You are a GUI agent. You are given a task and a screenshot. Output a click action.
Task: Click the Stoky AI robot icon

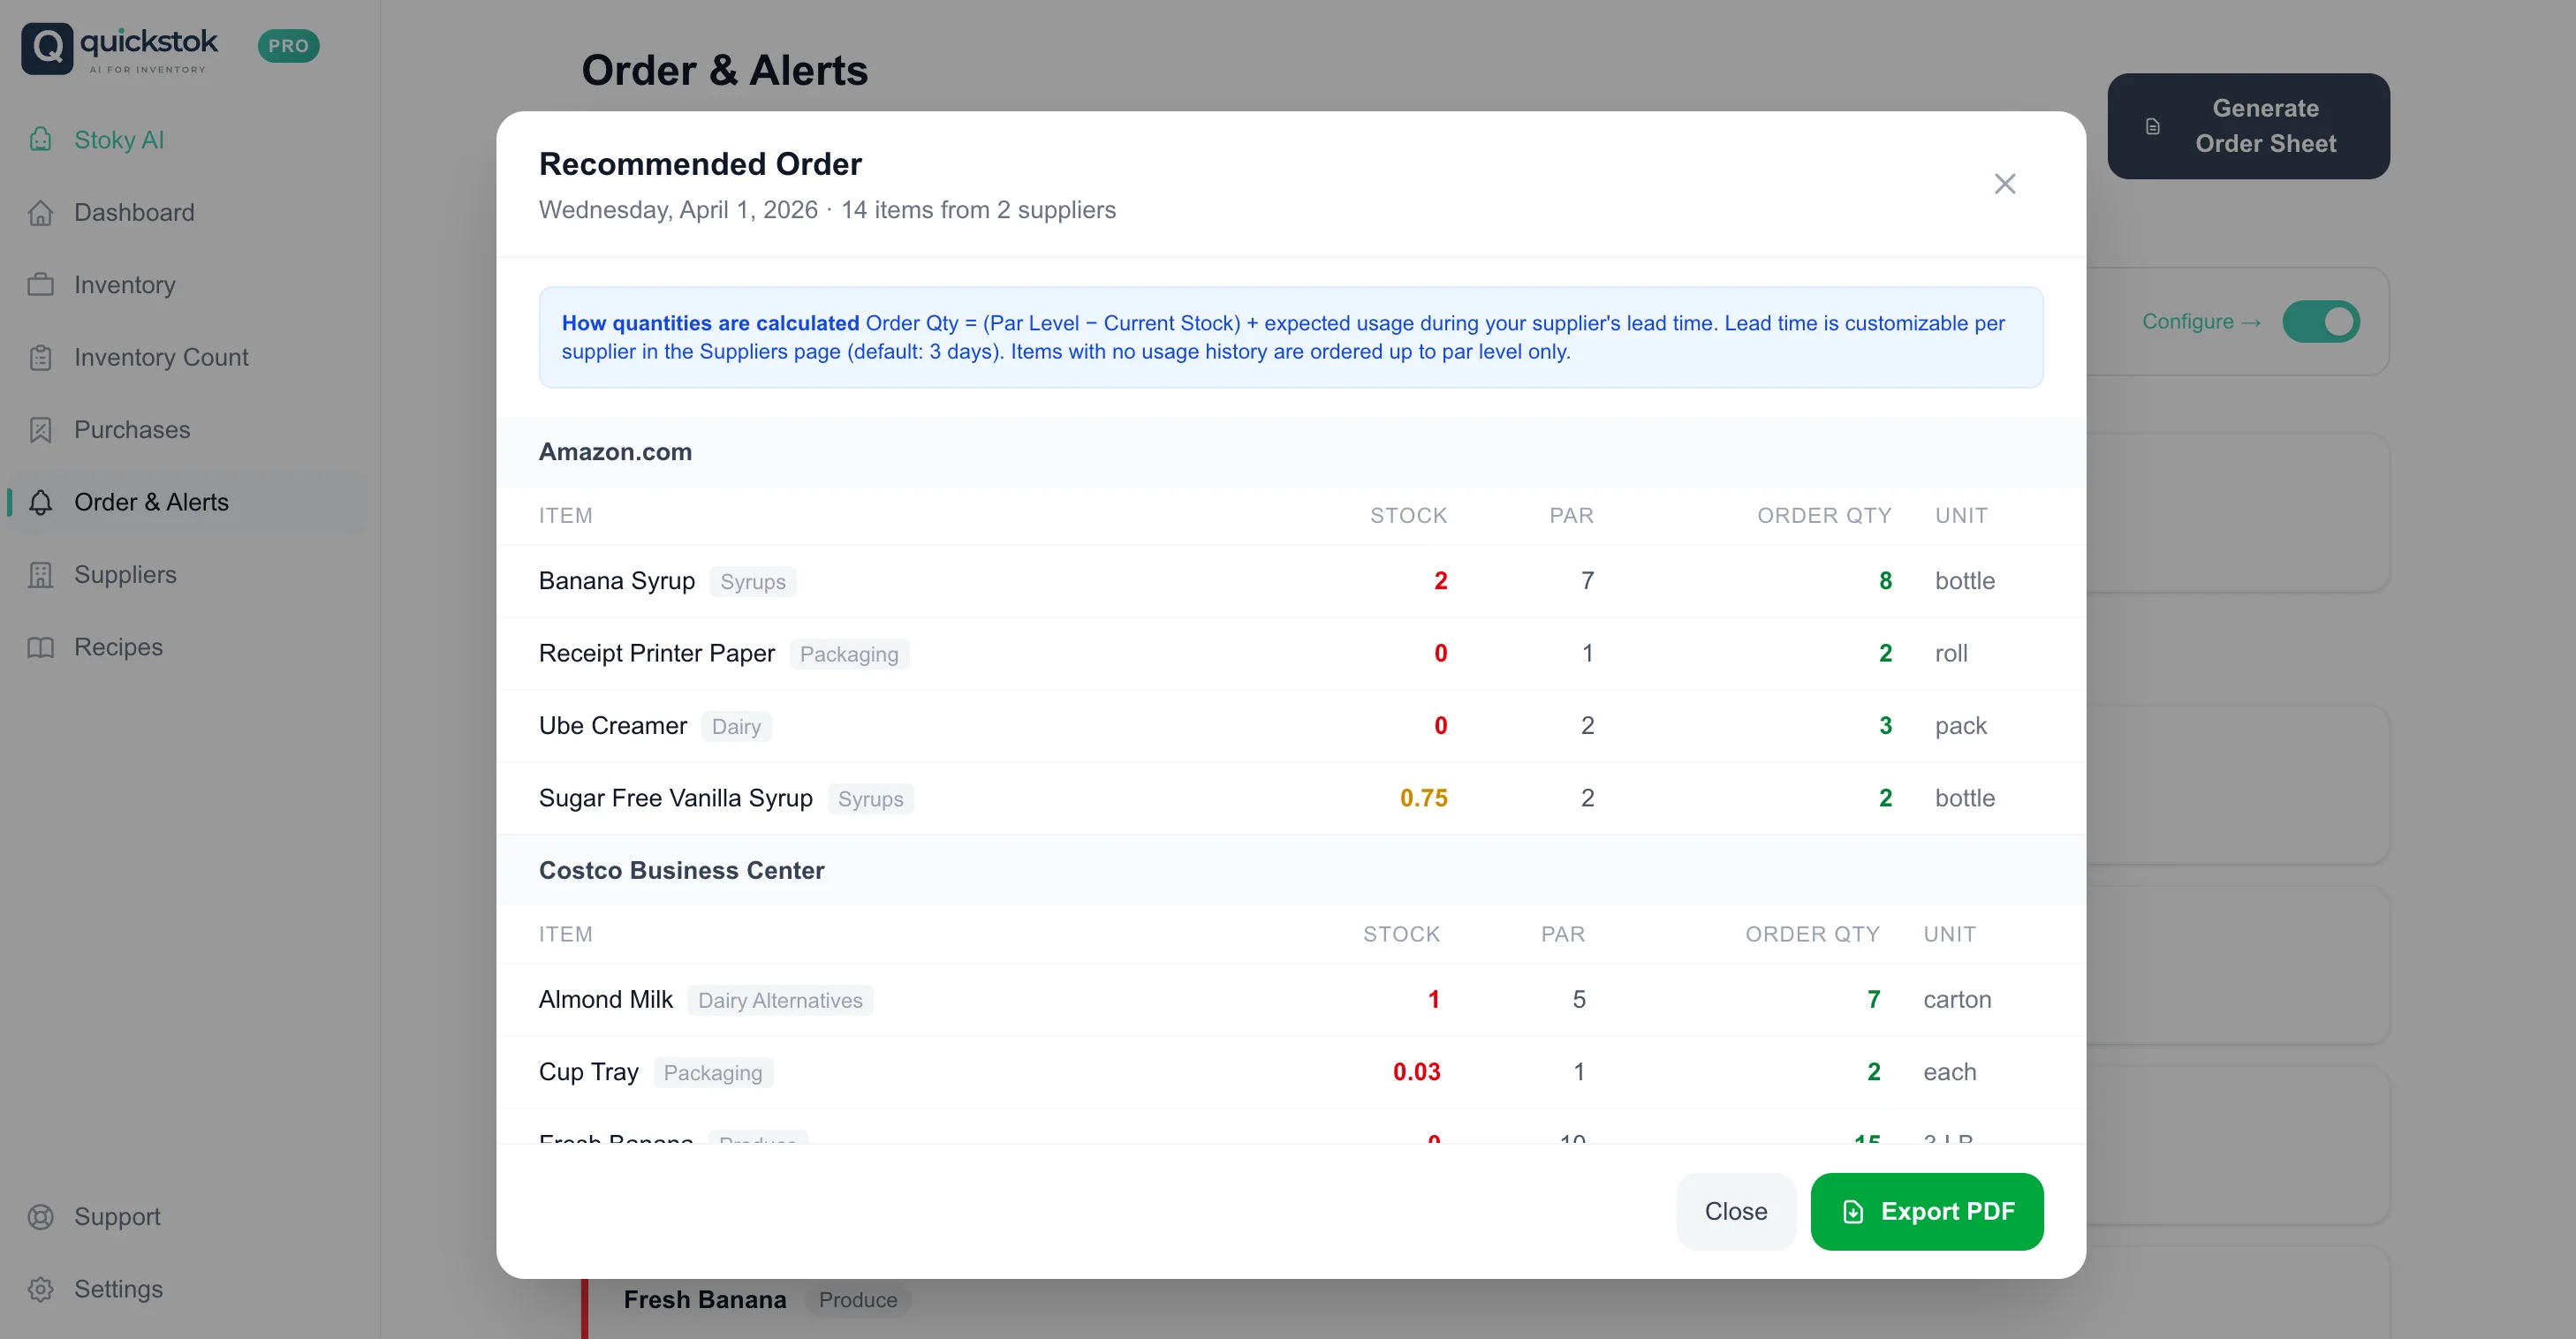pyautogui.click(x=40, y=139)
